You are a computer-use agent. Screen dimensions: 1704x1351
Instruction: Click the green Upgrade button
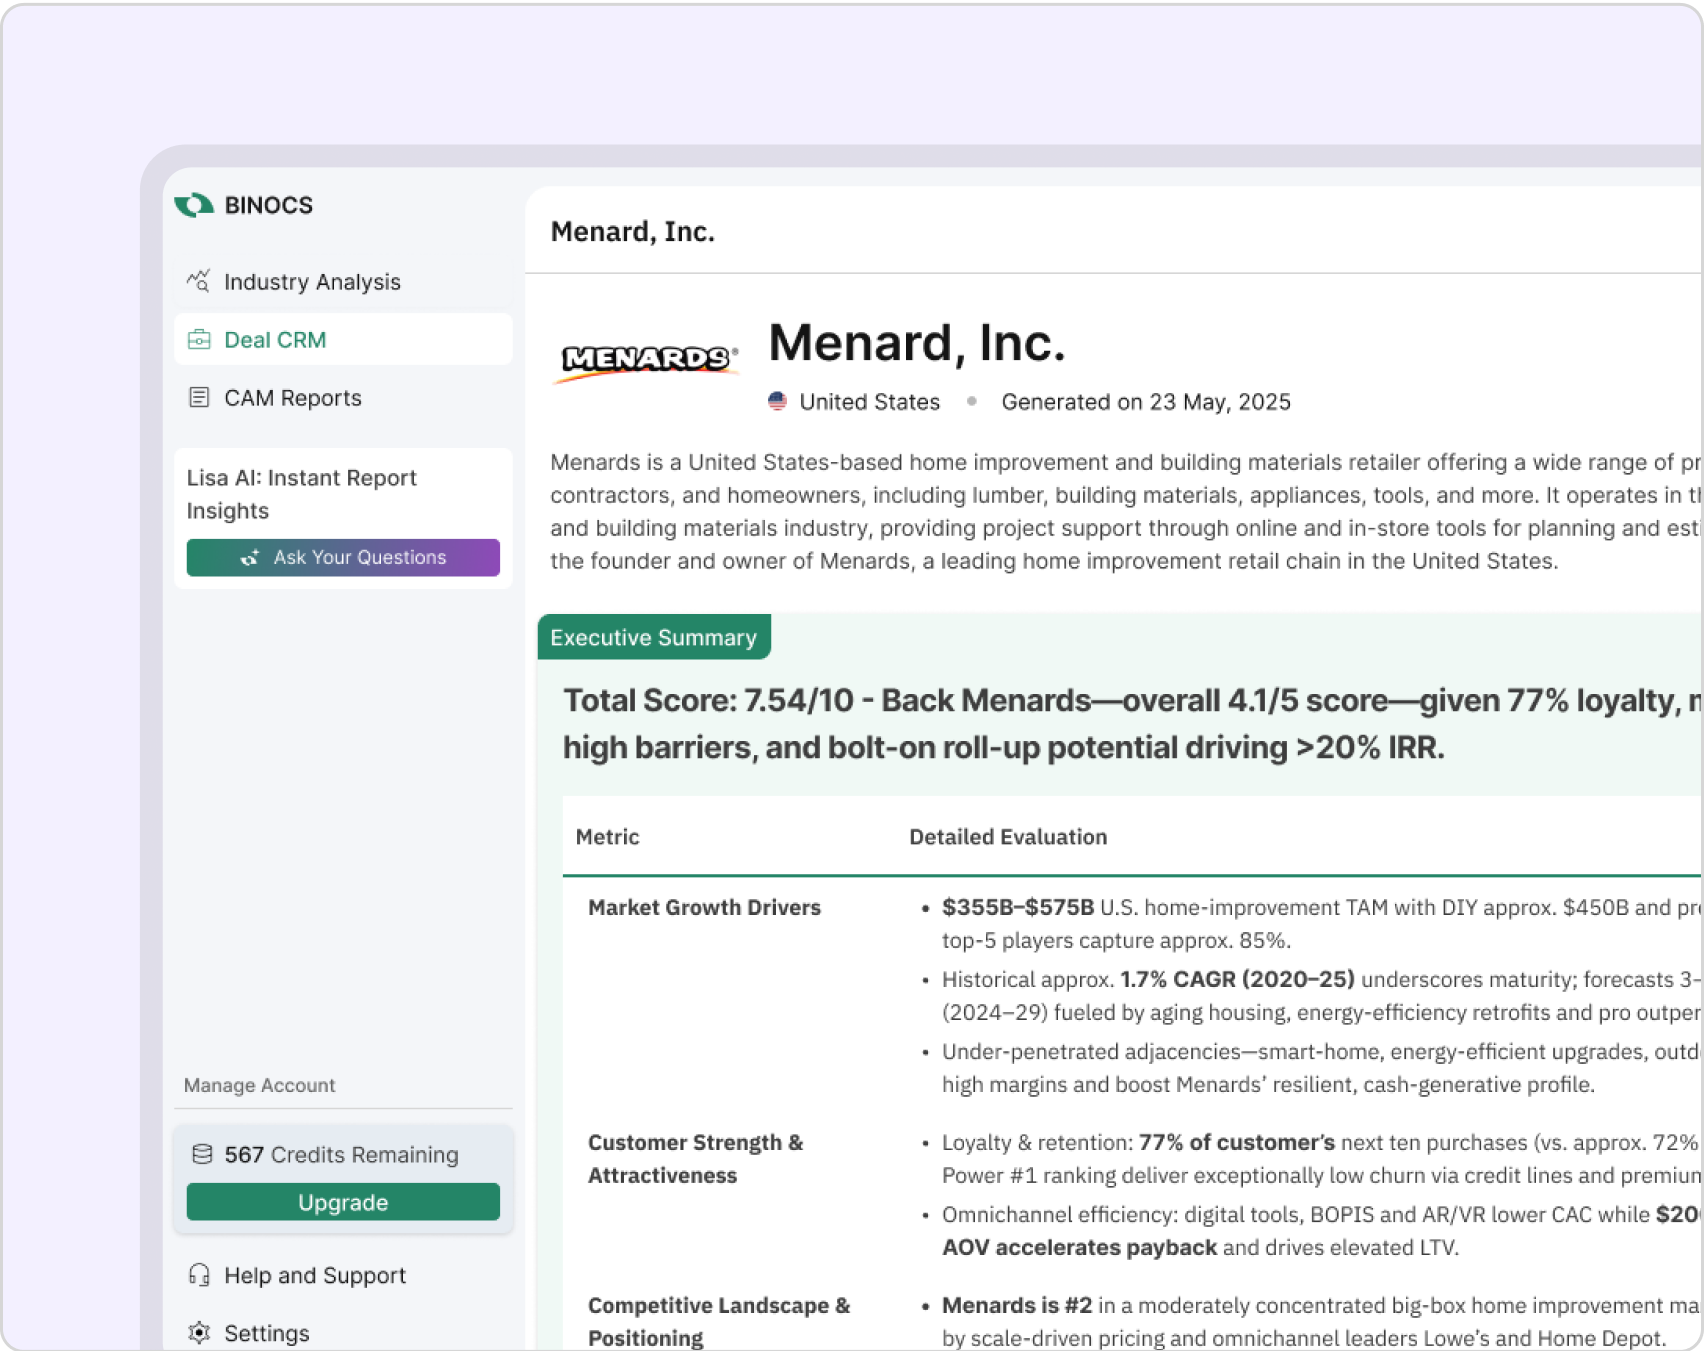pyautogui.click(x=343, y=1202)
